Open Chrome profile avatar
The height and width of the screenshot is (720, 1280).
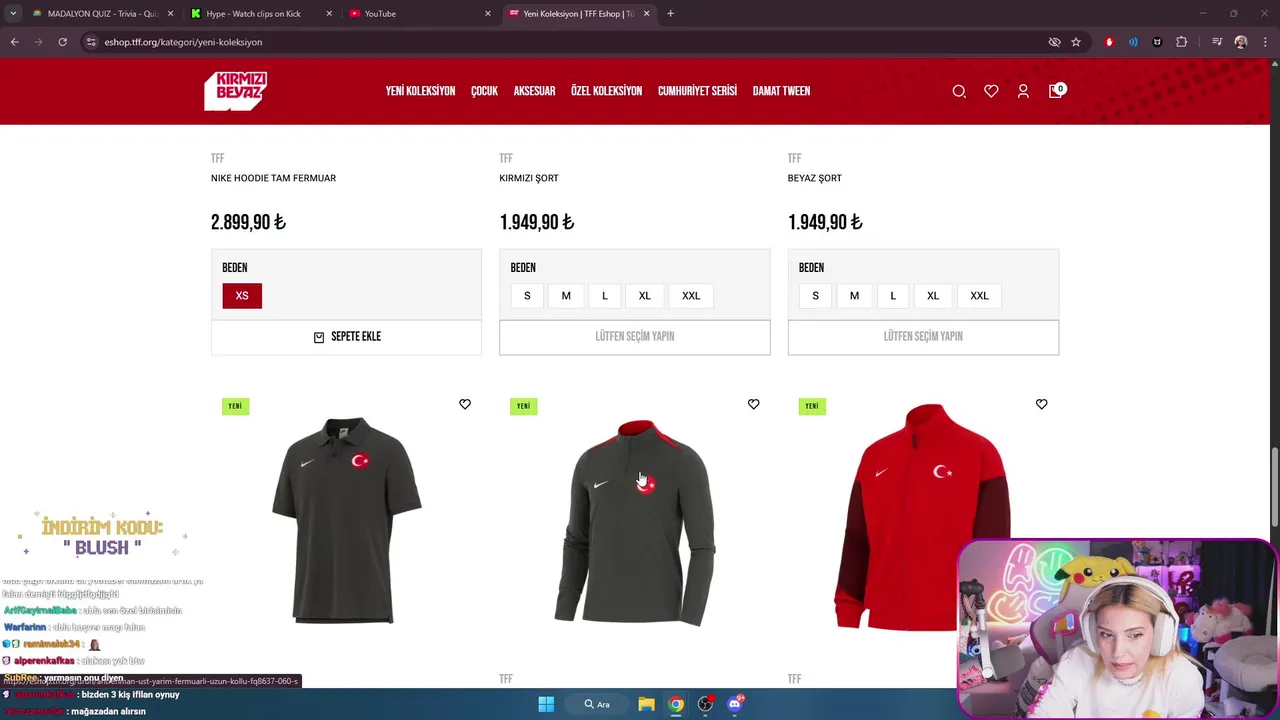[x=1241, y=42]
